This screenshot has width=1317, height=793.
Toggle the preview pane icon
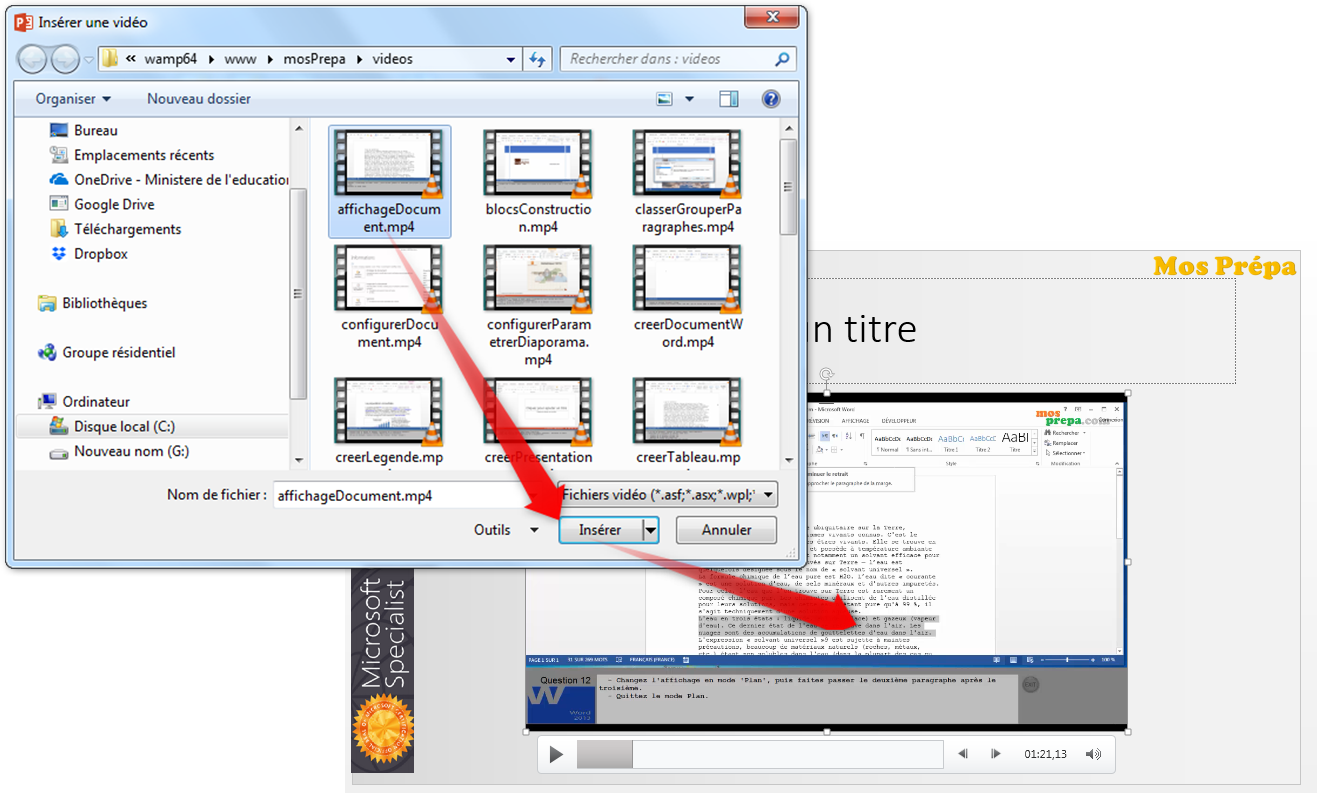729,99
